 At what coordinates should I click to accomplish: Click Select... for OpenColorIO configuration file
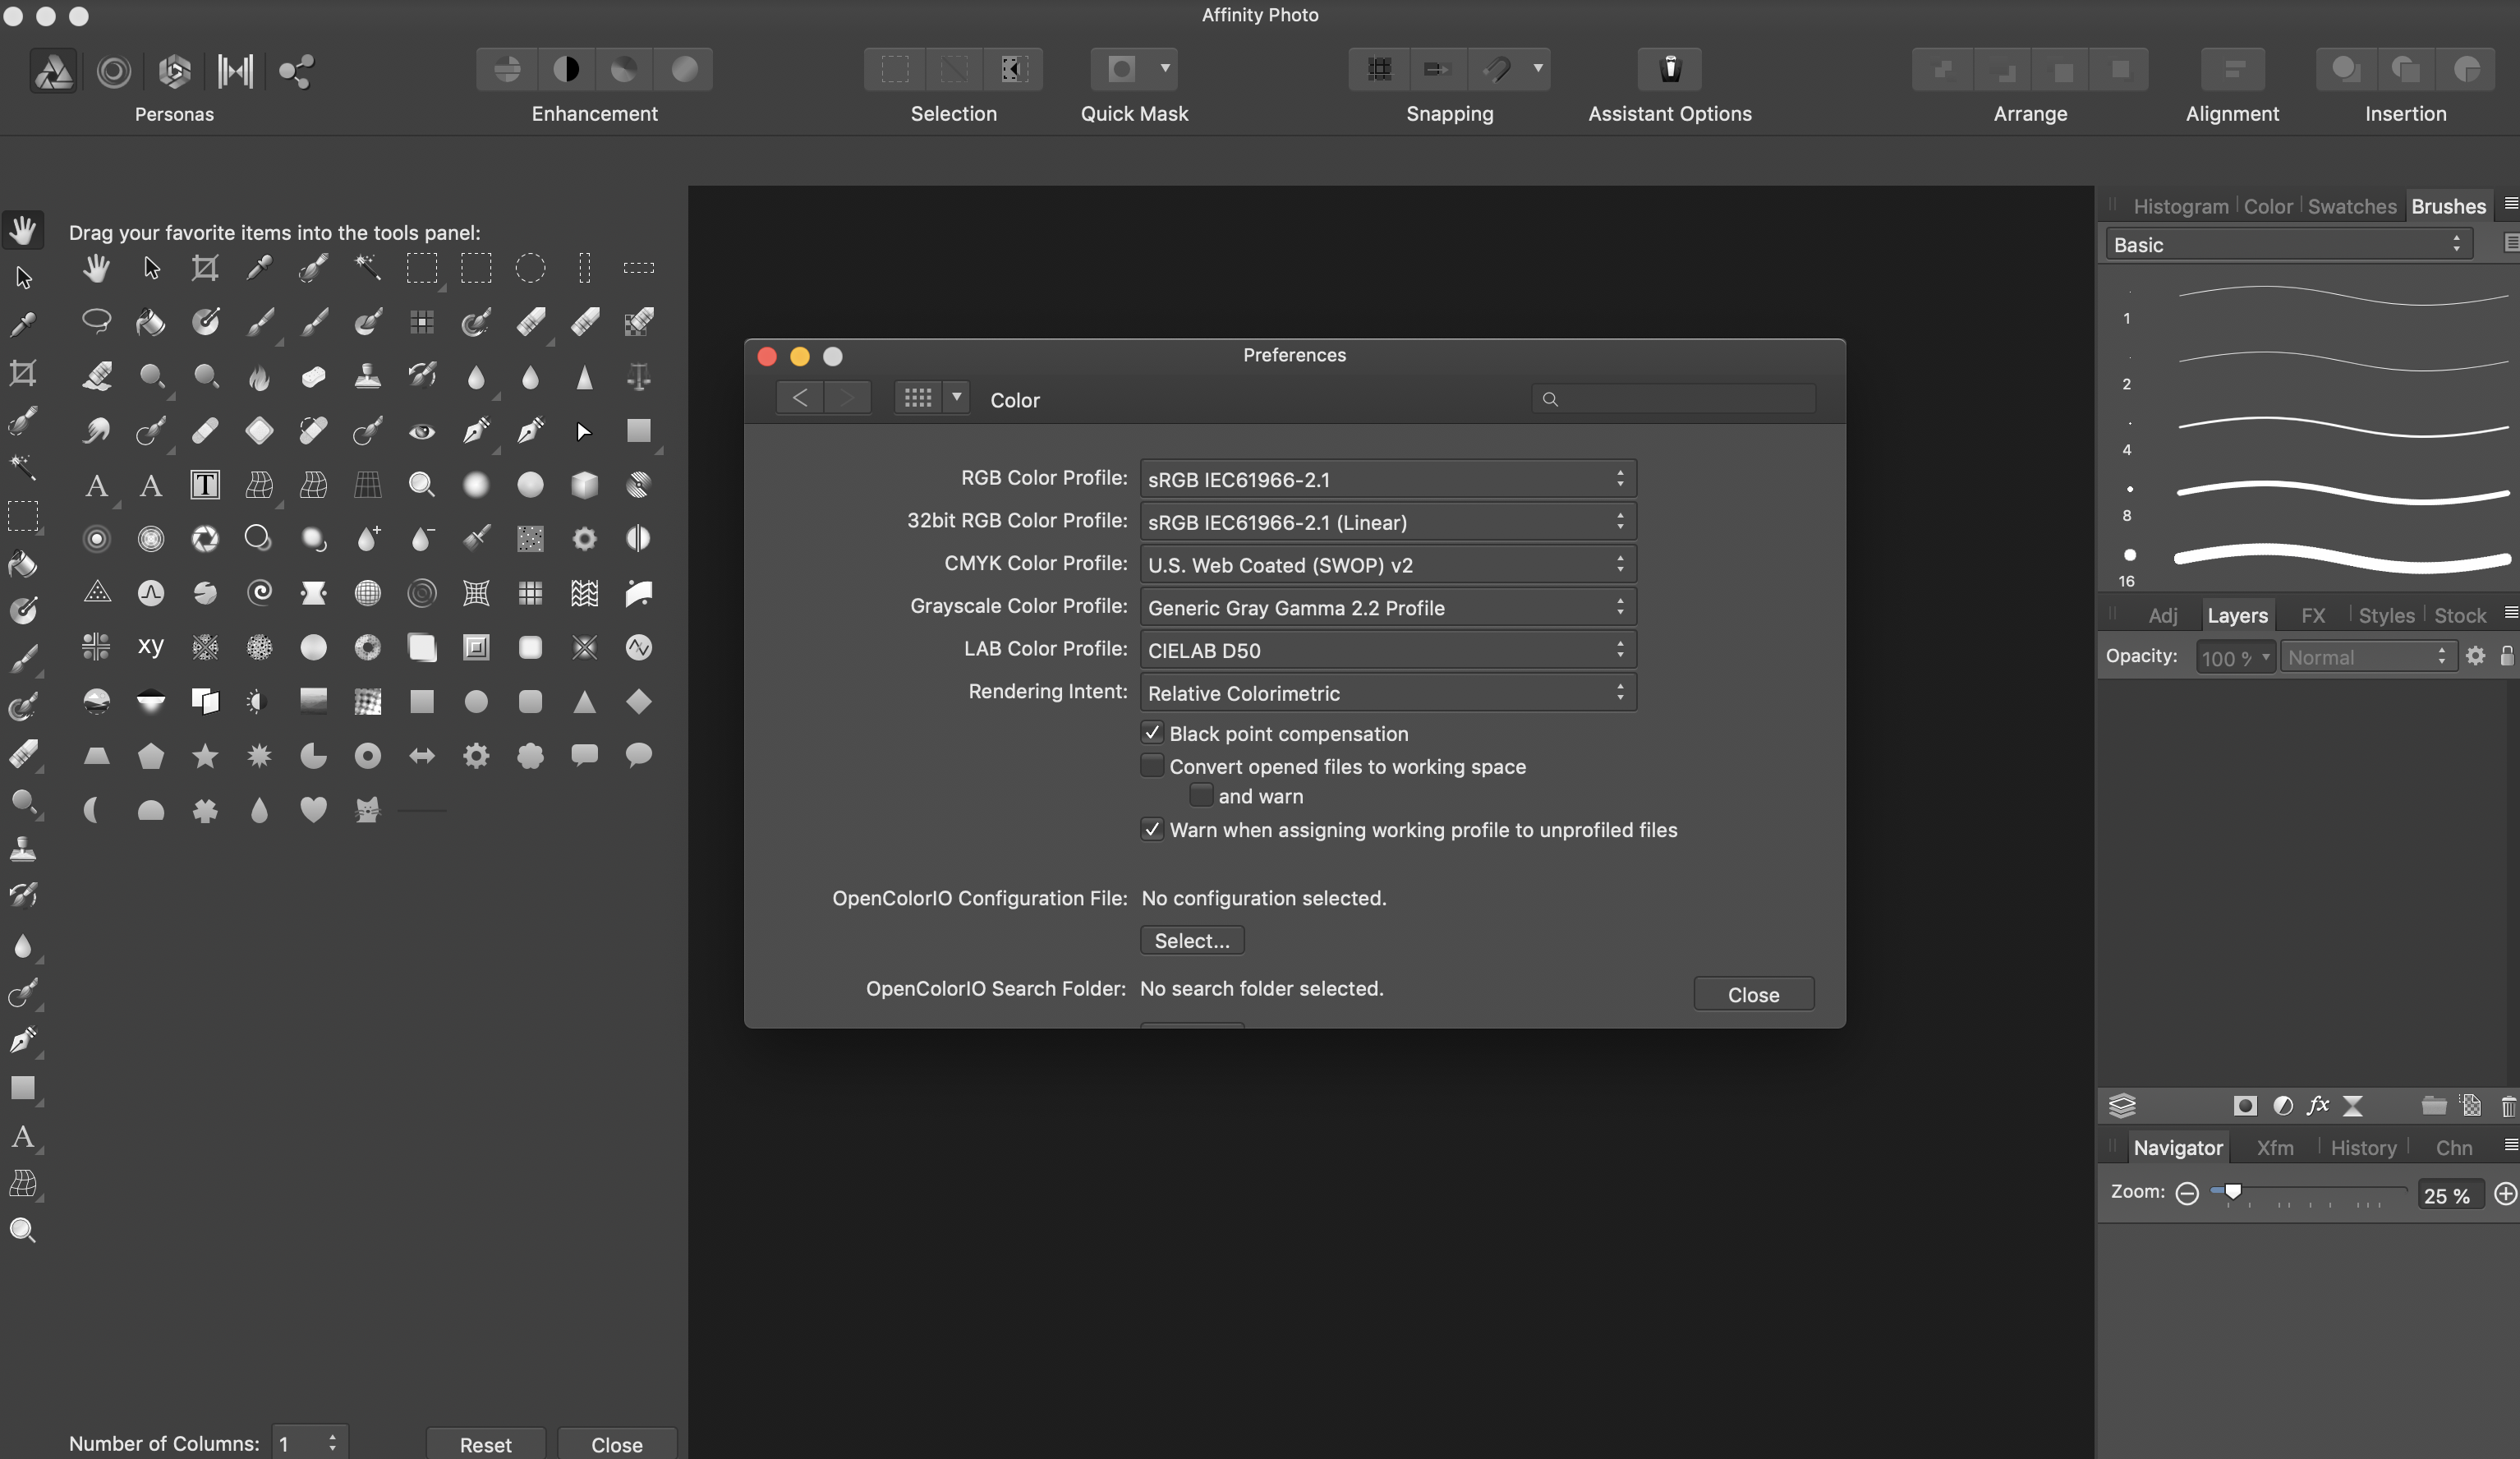[1192, 940]
